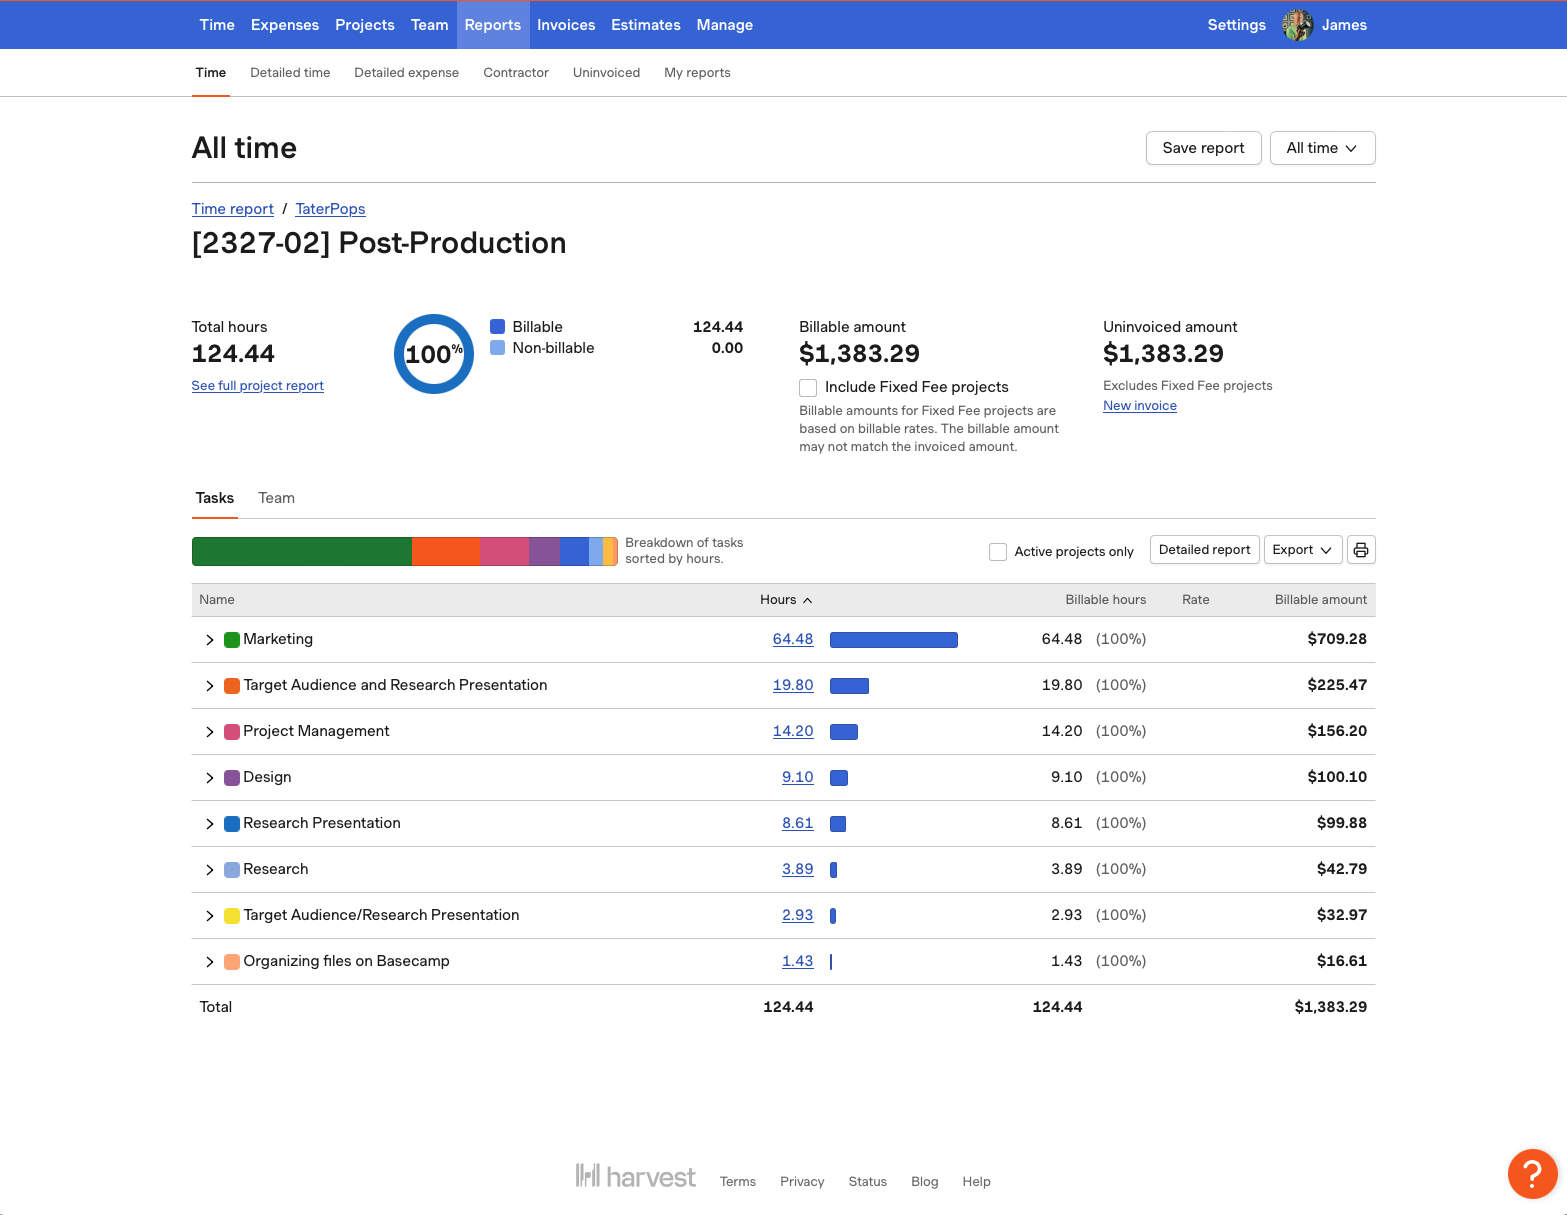The width and height of the screenshot is (1567, 1215).
Task: Follow the New invoice link
Action: coord(1139,406)
